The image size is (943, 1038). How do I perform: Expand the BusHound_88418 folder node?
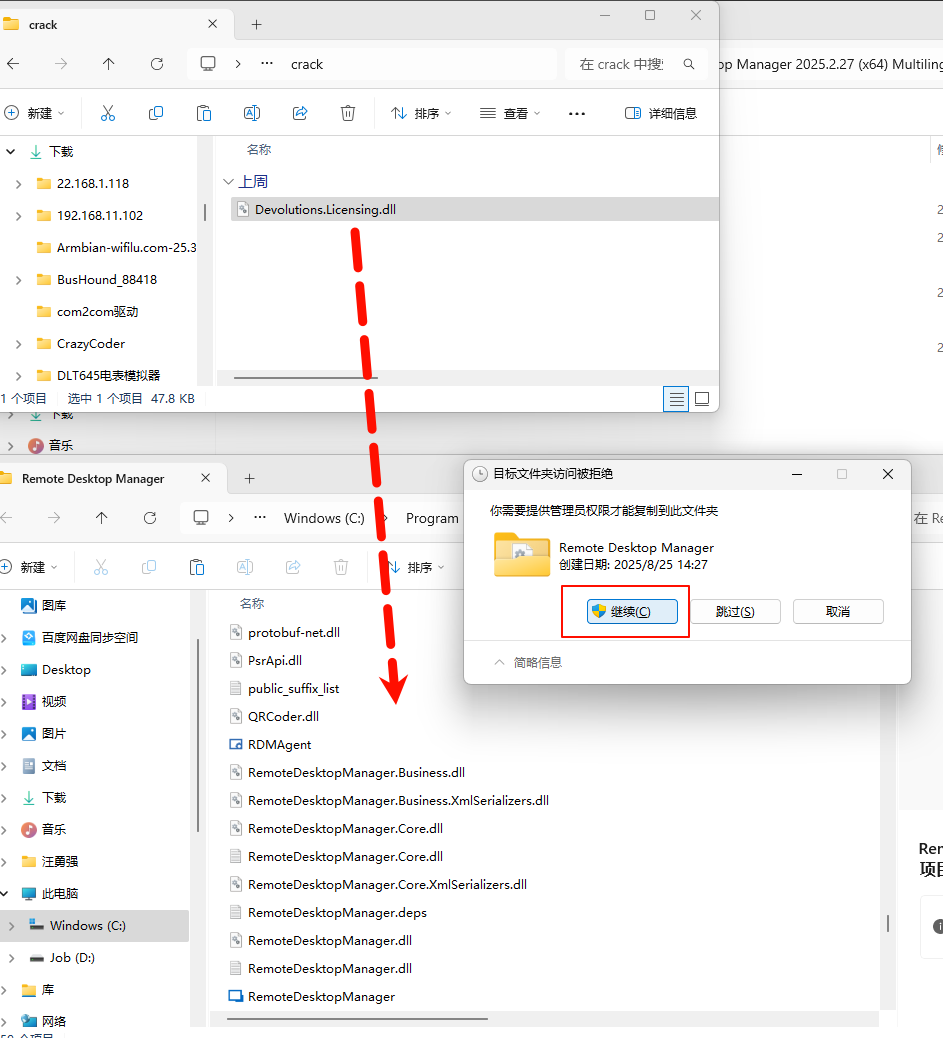pos(19,280)
